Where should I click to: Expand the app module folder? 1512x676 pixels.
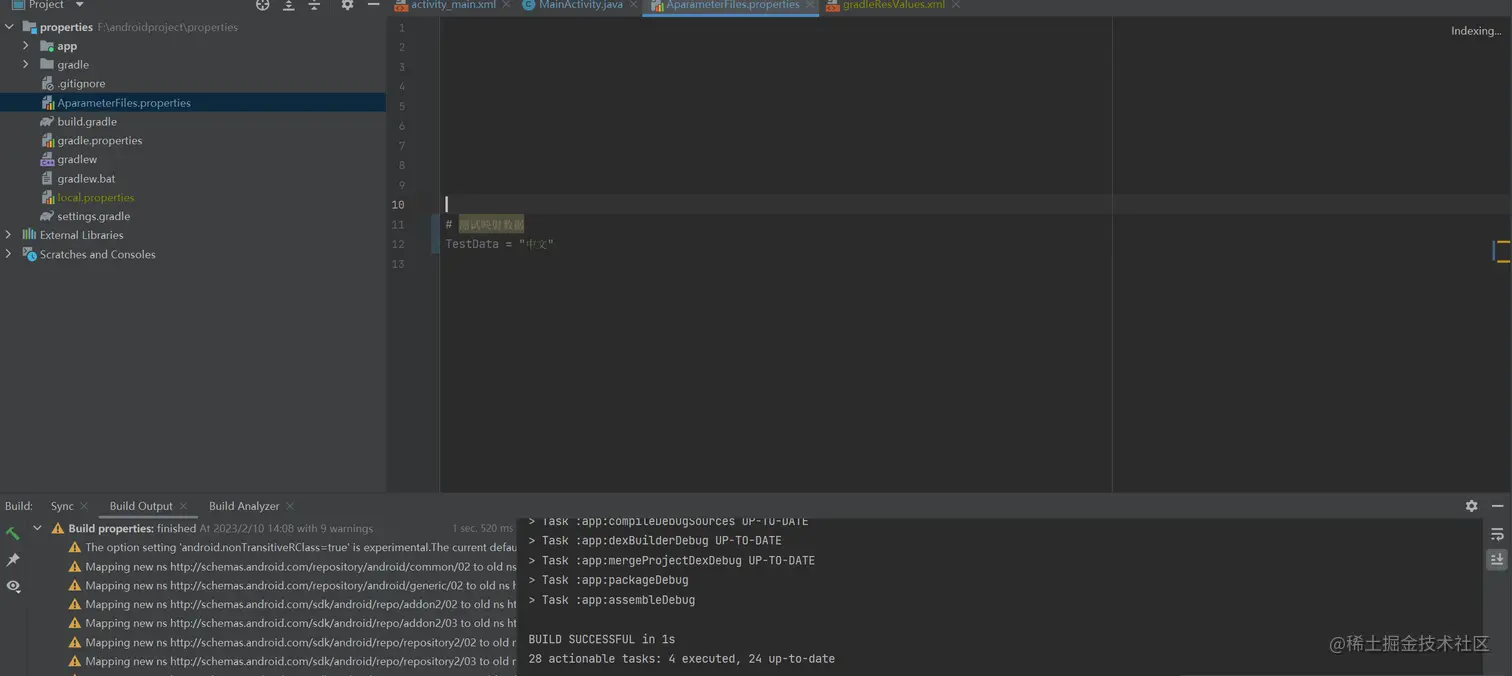click(x=26, y=46)
